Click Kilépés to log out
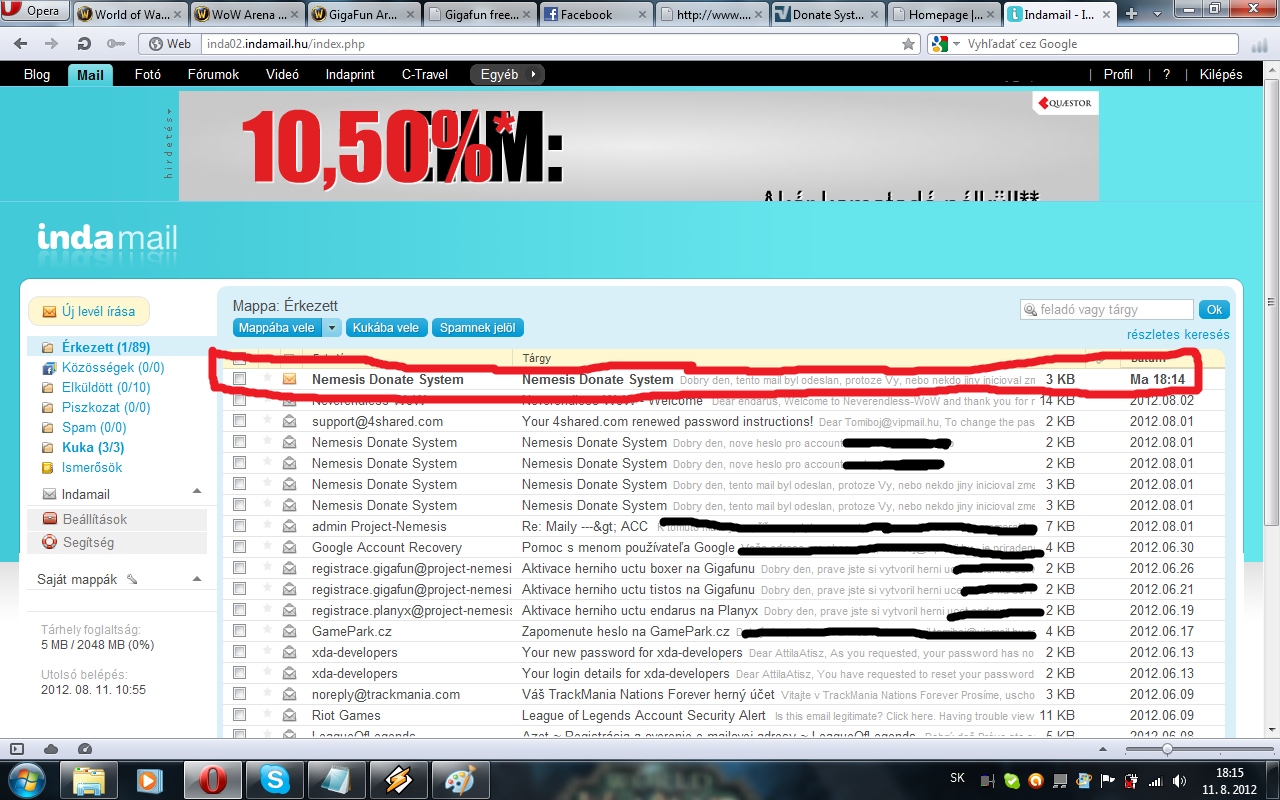This screenshot has width=1280, height=800. point(1220,74)
